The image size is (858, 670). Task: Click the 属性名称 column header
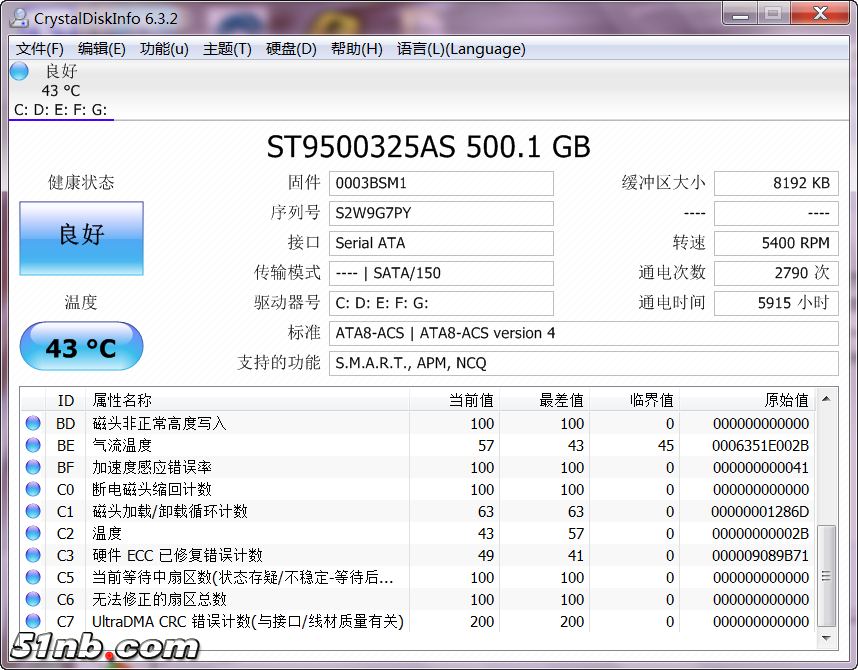pos(122,400)
